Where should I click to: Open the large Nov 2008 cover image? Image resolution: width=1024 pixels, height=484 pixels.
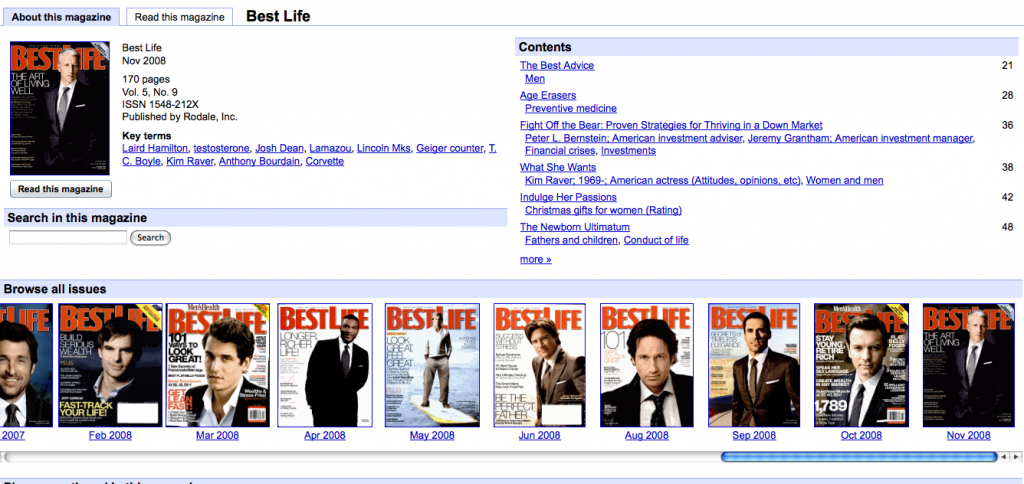(59, 108)
